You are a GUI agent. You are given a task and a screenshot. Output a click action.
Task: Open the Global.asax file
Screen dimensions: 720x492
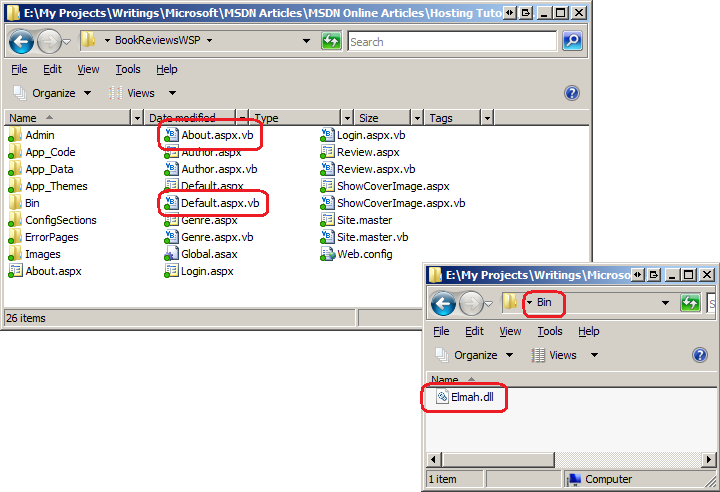(207, 254)
